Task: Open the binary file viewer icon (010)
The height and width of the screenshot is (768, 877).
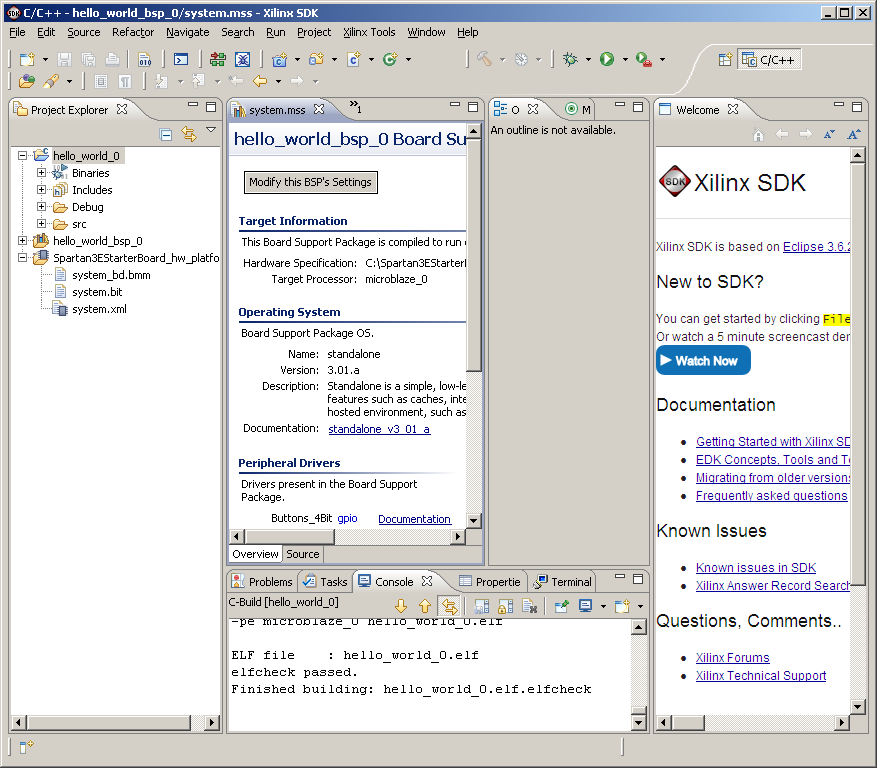Action: [x=144, y=59]
